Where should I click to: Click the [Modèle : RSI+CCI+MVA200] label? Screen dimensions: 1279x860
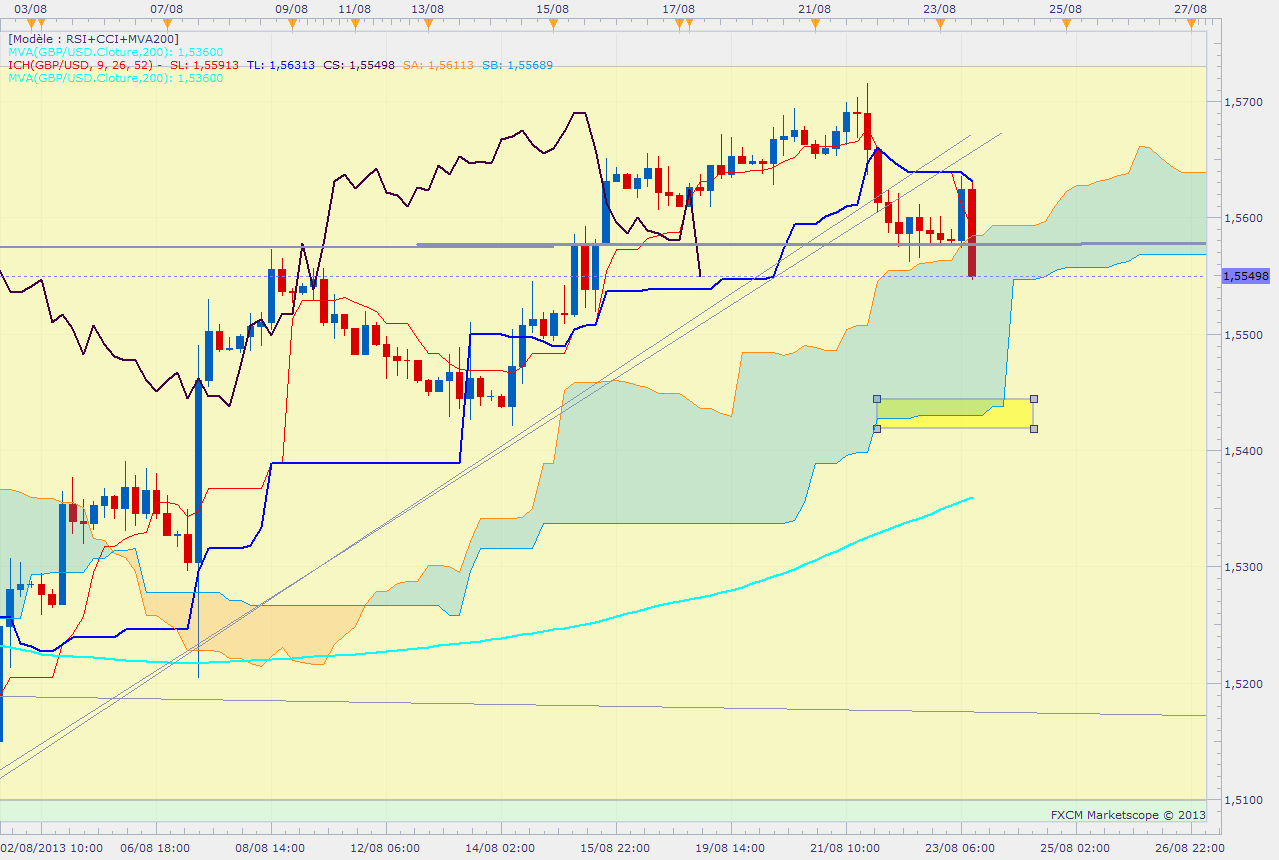click(94, 39)
